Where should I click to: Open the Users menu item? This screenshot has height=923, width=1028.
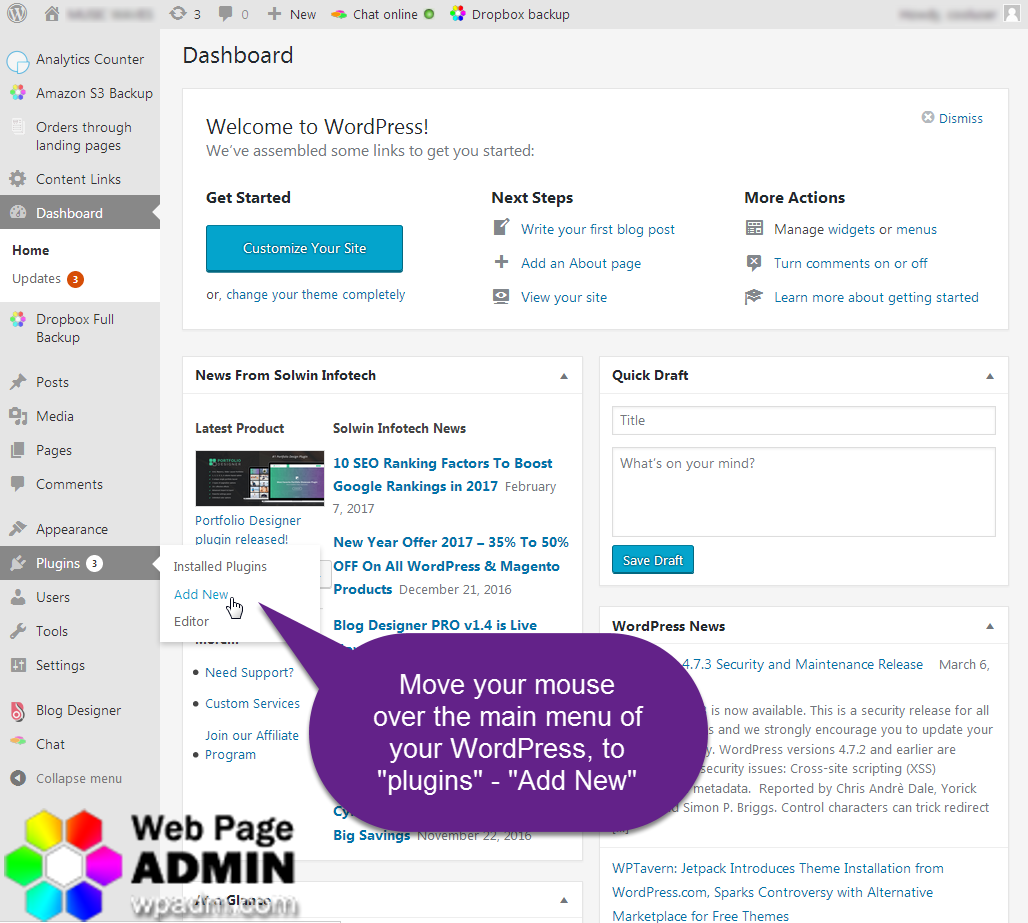[x=80, y=597]
